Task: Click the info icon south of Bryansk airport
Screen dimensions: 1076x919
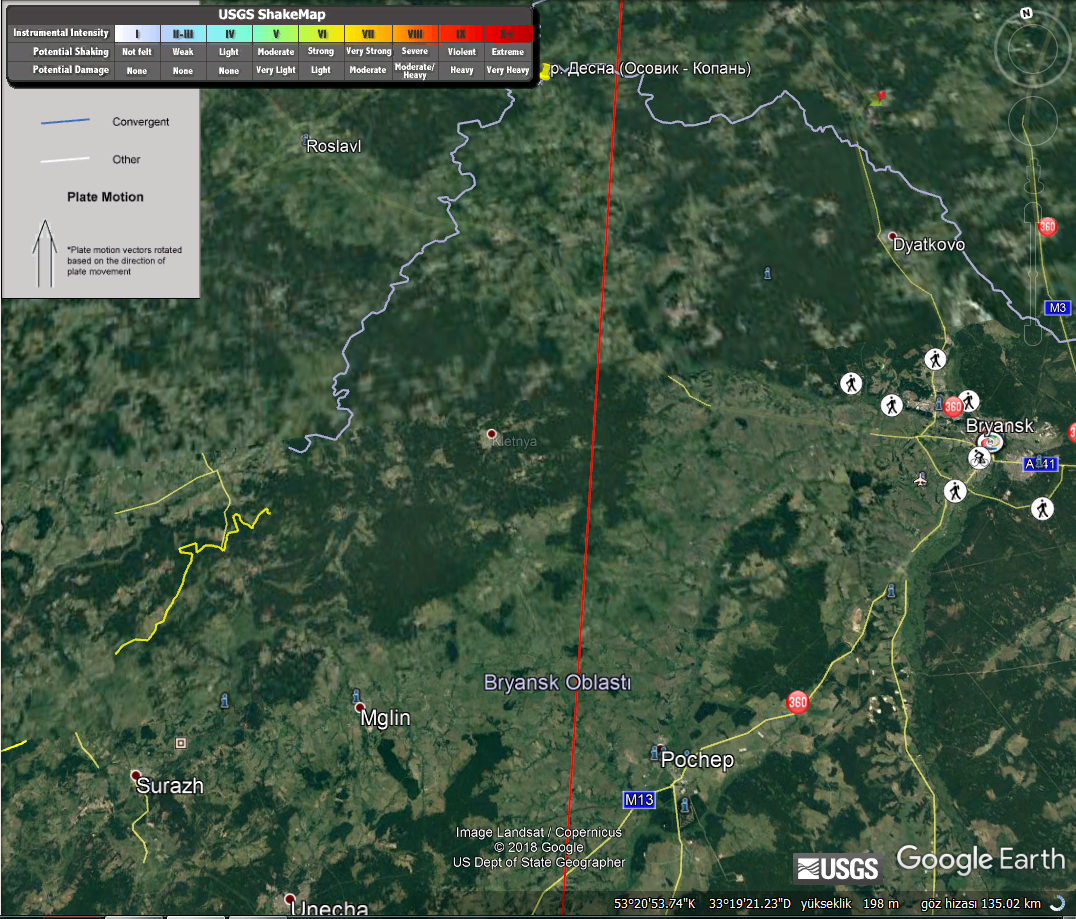Action: tap(891, 590)
